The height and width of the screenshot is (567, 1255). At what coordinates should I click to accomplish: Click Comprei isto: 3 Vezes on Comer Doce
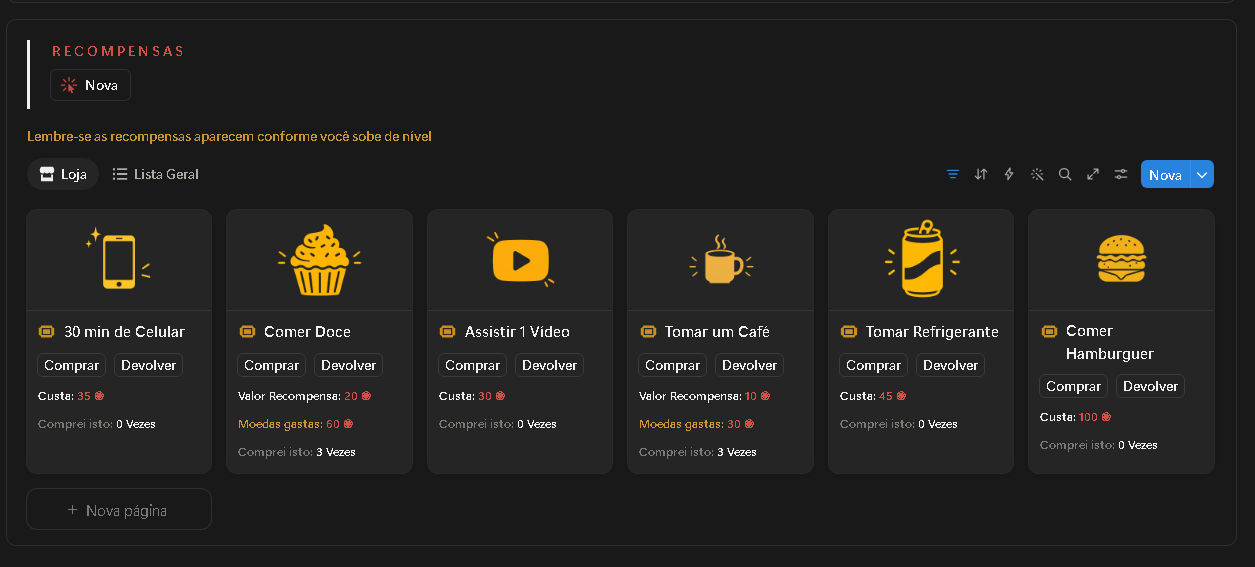(297, 452)
